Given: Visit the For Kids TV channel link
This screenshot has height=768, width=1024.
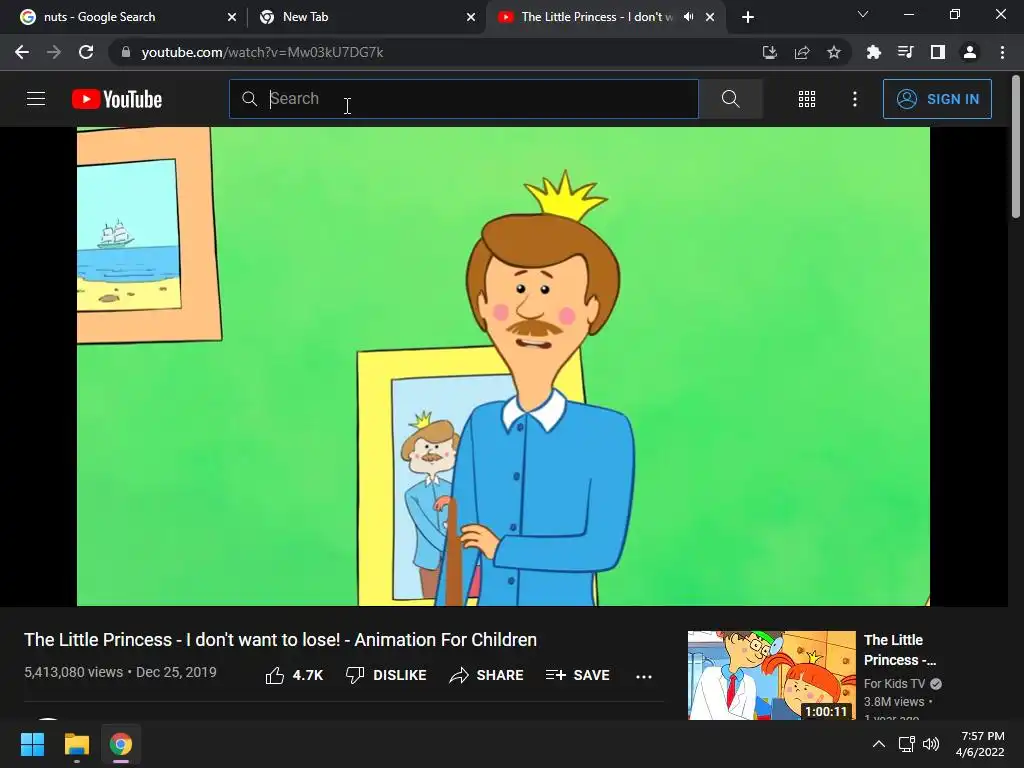Looking at the screenshot, I should pyautogui.click(x=894, y=684).
